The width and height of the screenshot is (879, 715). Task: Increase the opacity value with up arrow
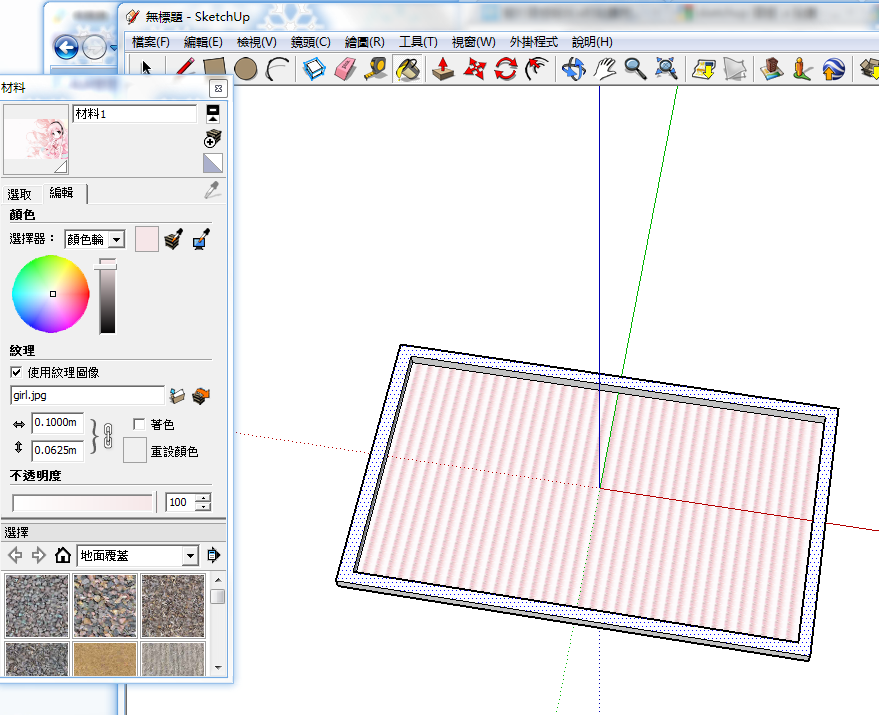click(205, 498)
